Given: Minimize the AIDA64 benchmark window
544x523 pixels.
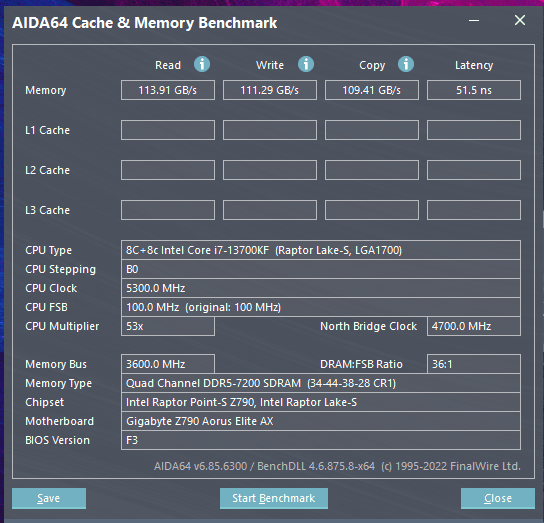Looking at the screenshot, I should [x=474, y=20].
